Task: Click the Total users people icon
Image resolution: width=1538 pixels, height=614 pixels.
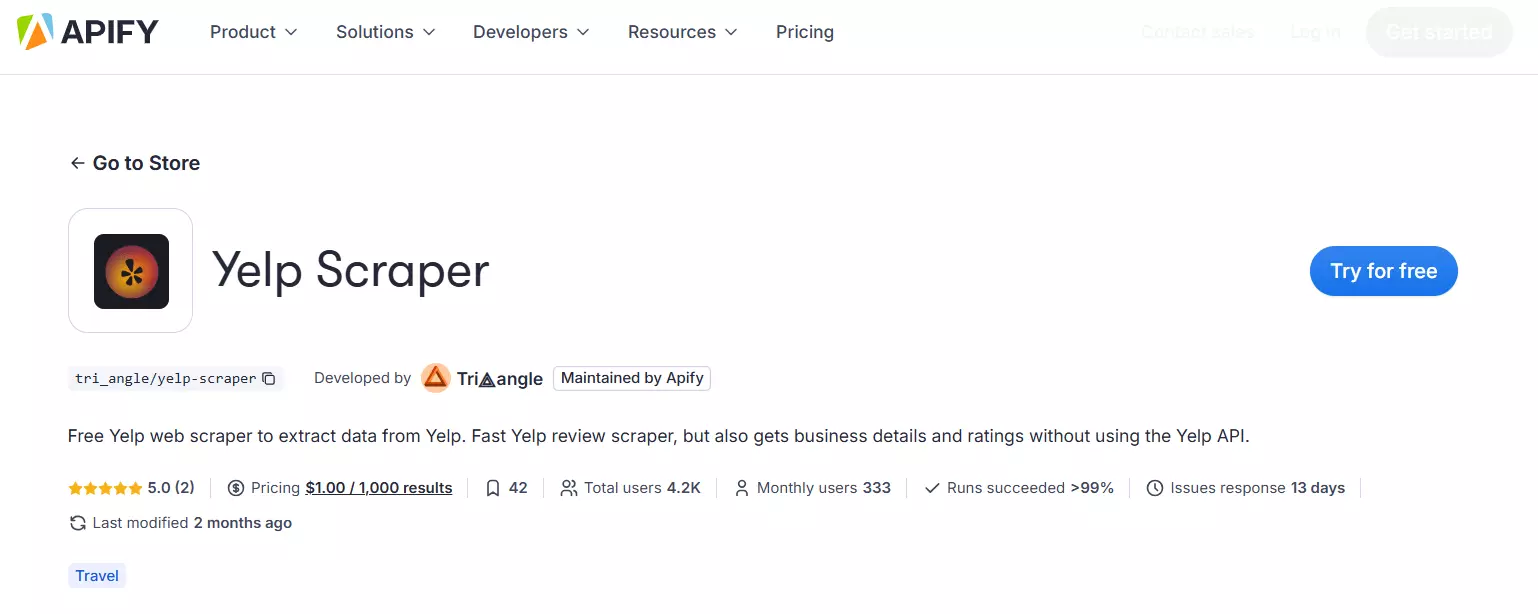Action: click(569, 488)
